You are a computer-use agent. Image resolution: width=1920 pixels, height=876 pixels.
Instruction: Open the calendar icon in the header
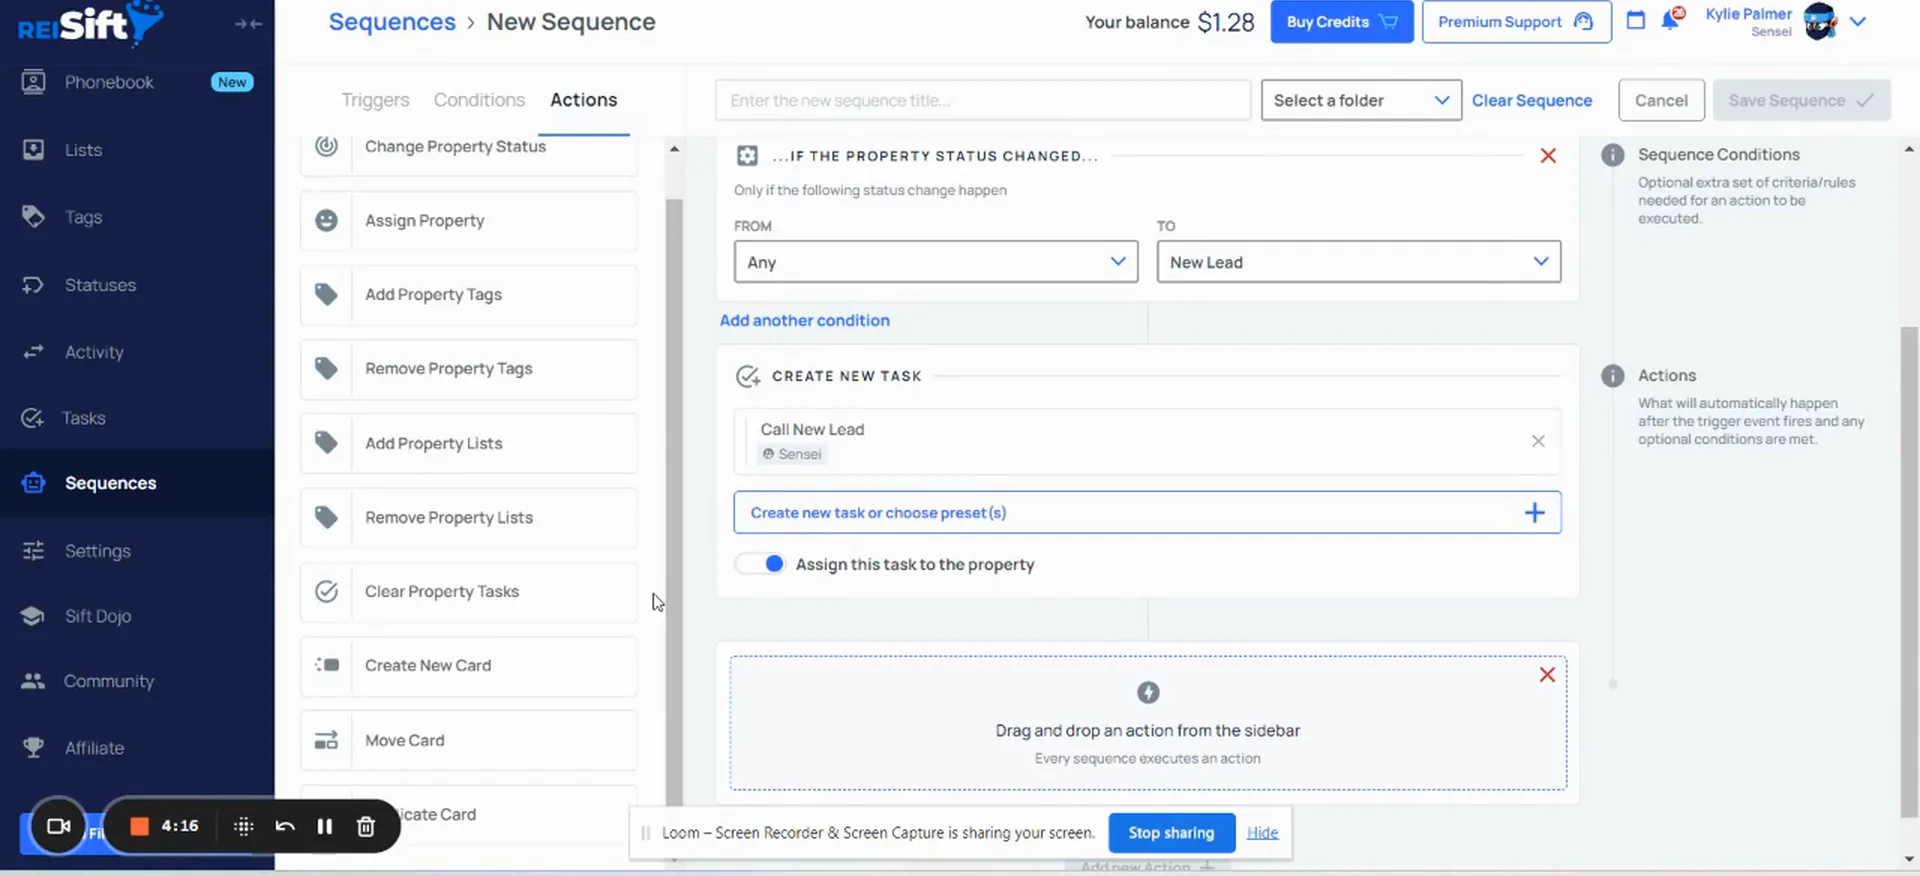click(1636, 20)
